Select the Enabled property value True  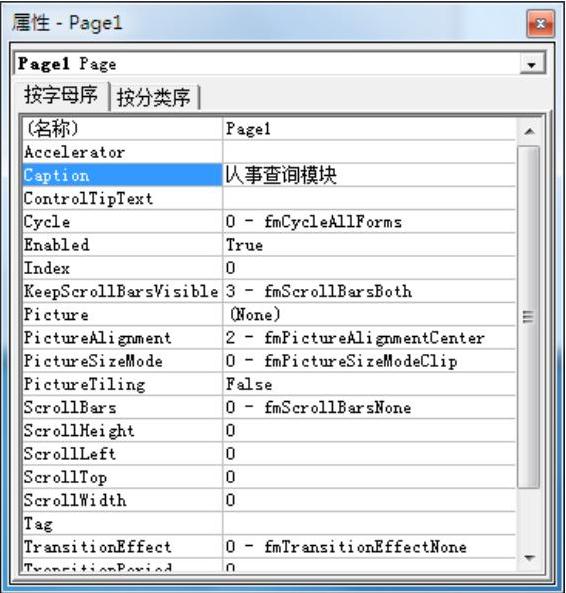click(369, 245)
